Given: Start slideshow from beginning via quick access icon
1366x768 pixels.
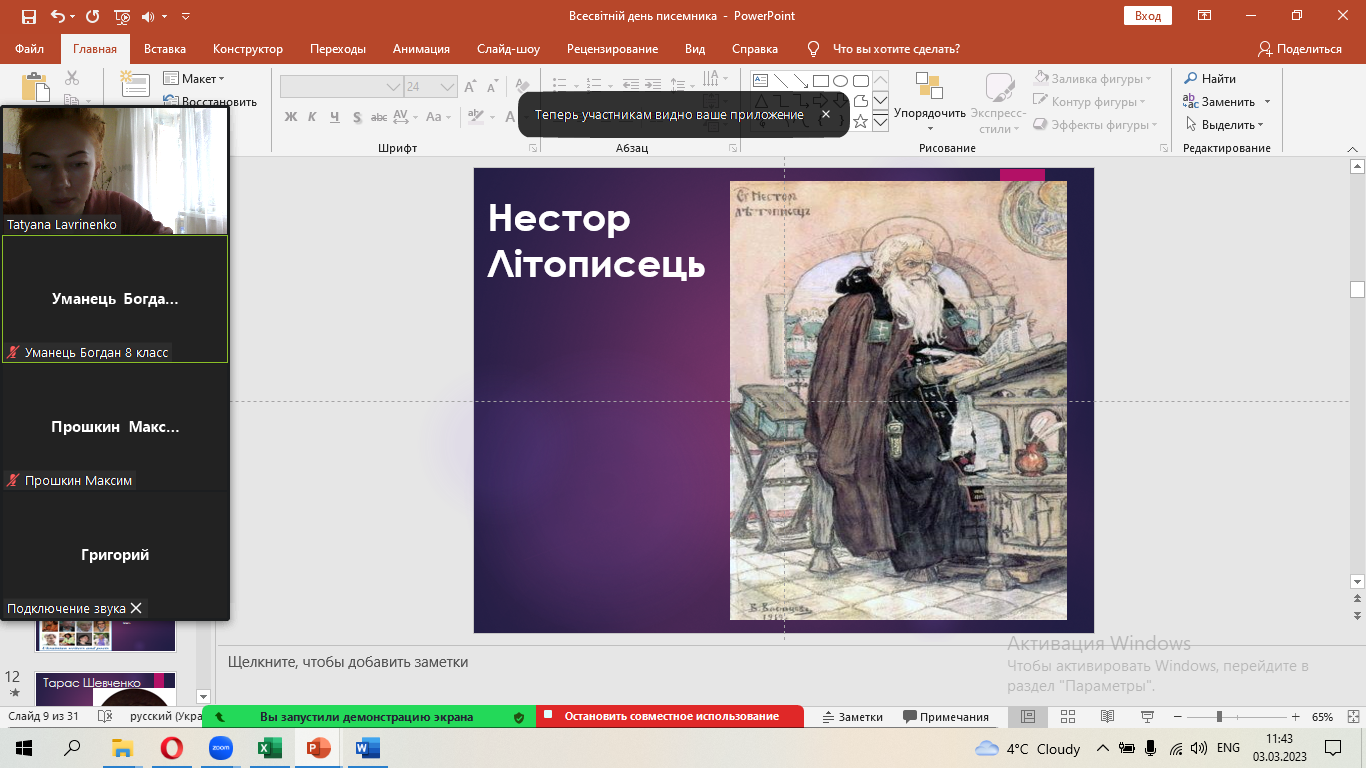Looking at the screenshot, I should click(123, 17).
